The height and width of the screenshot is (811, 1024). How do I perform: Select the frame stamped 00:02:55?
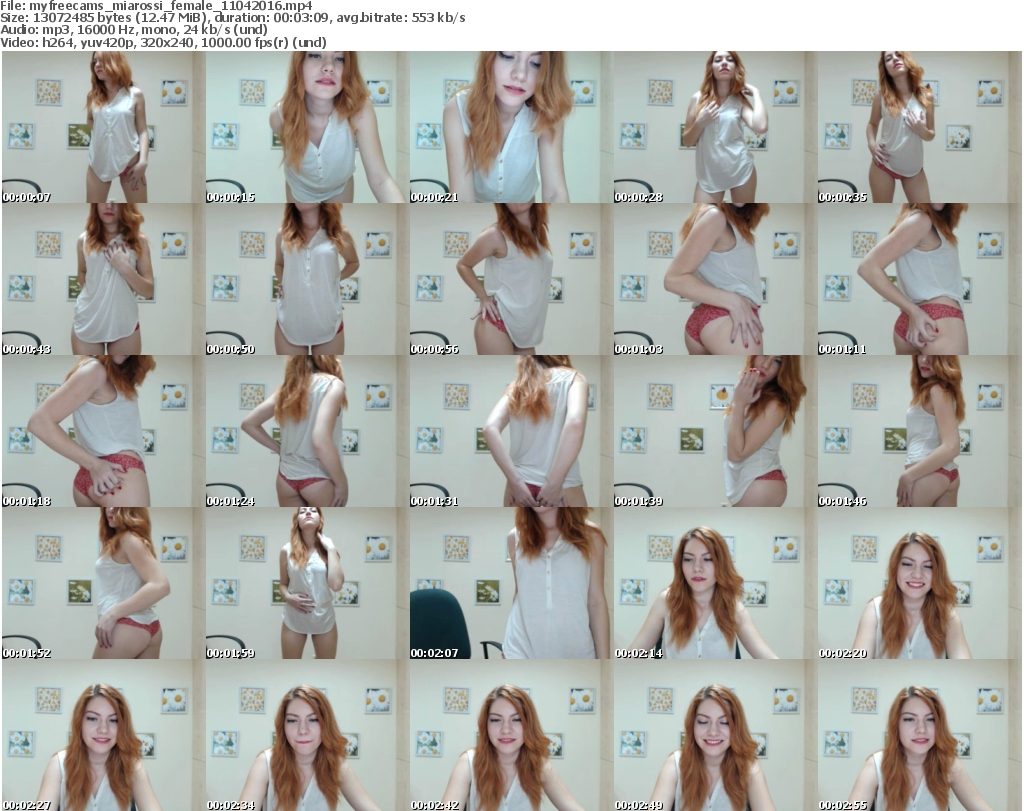coord(919,735)
